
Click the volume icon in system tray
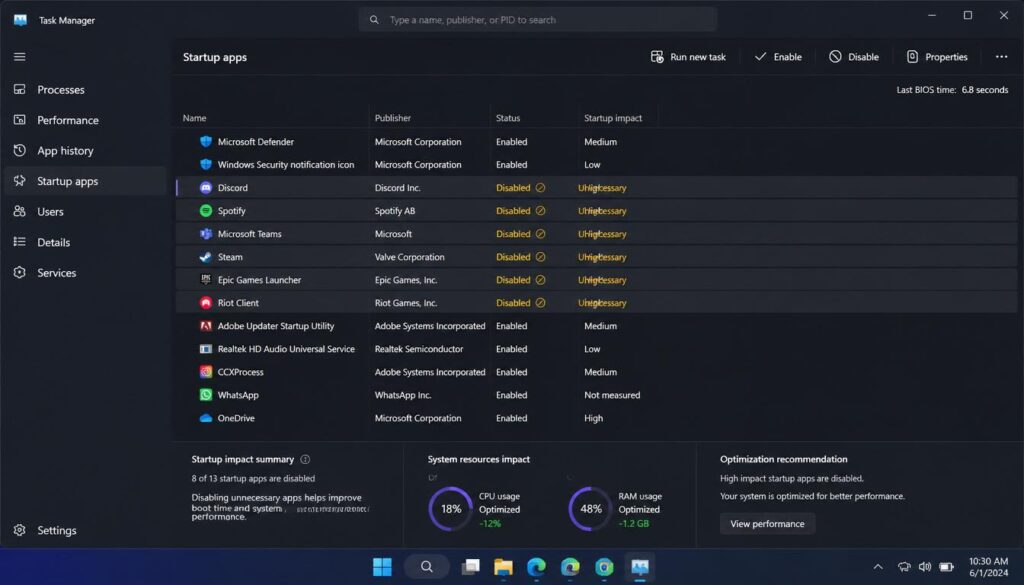[x=925, y=567]
